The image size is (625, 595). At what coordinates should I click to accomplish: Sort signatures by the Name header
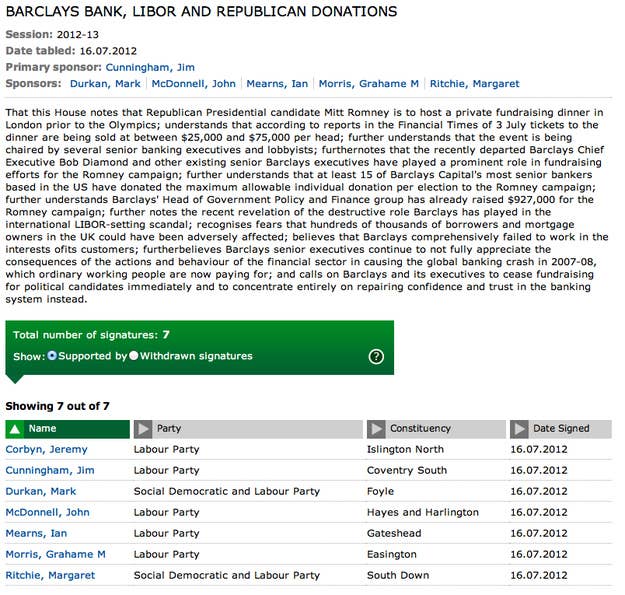point(43,429)
